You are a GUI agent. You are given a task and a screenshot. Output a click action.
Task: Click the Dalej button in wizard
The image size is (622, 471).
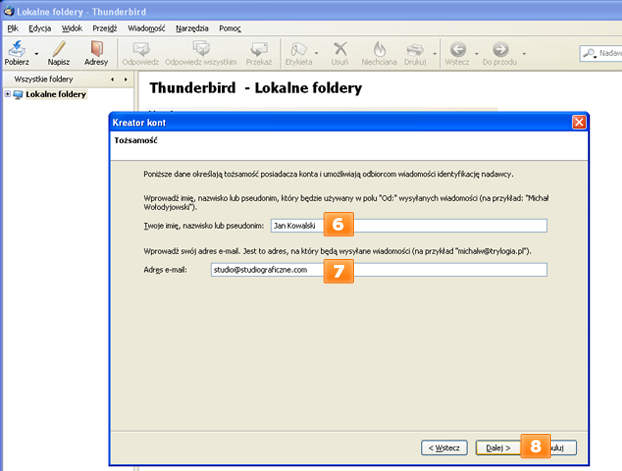point(498,448)
